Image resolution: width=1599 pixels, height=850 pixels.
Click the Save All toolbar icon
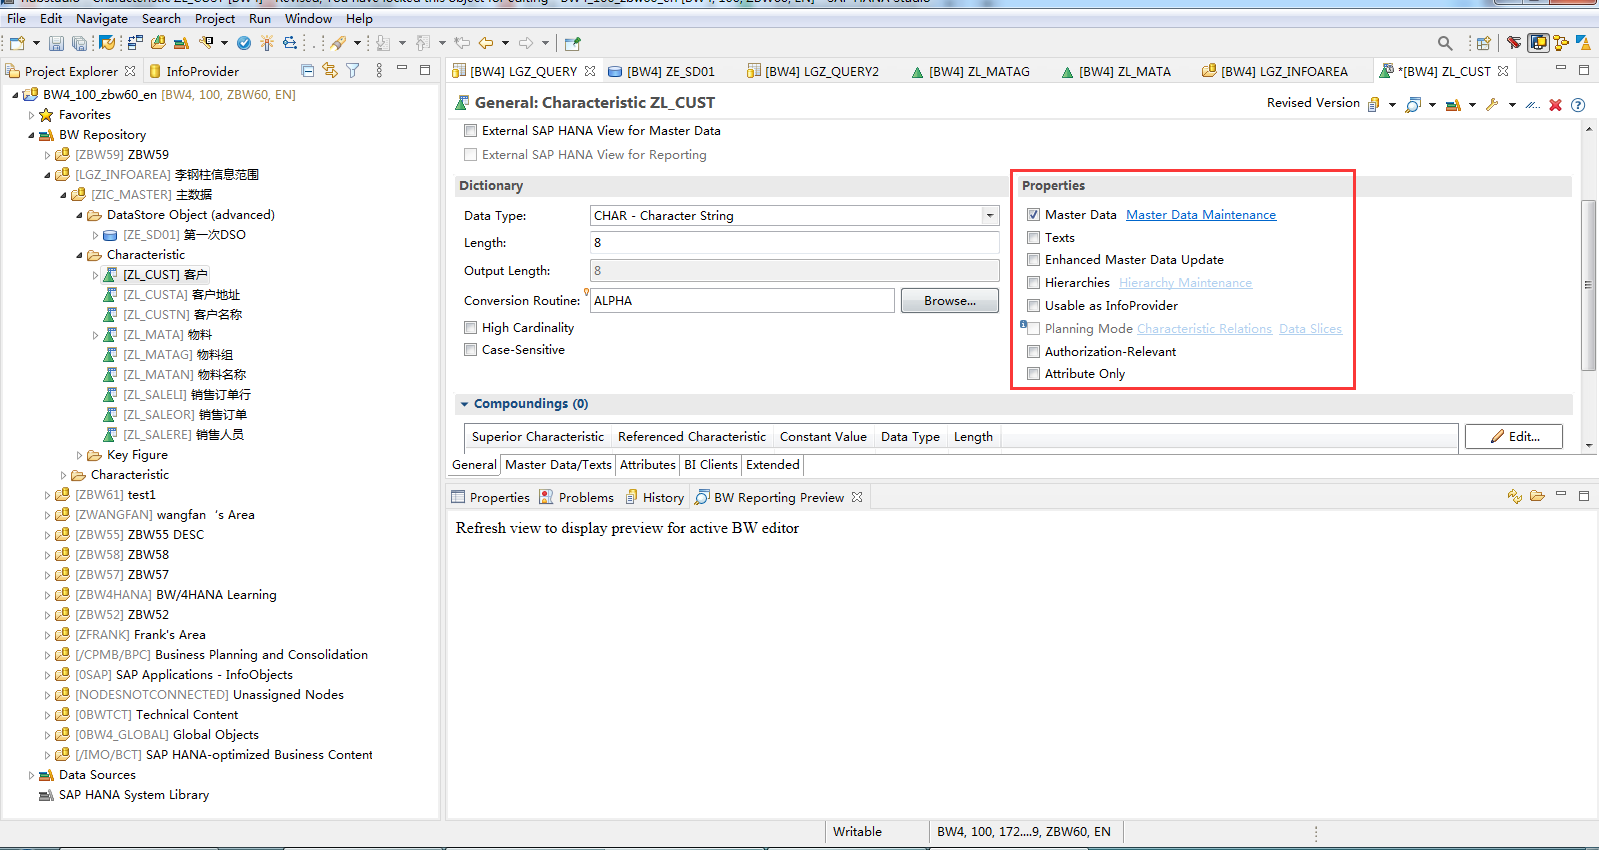point(79,43)
